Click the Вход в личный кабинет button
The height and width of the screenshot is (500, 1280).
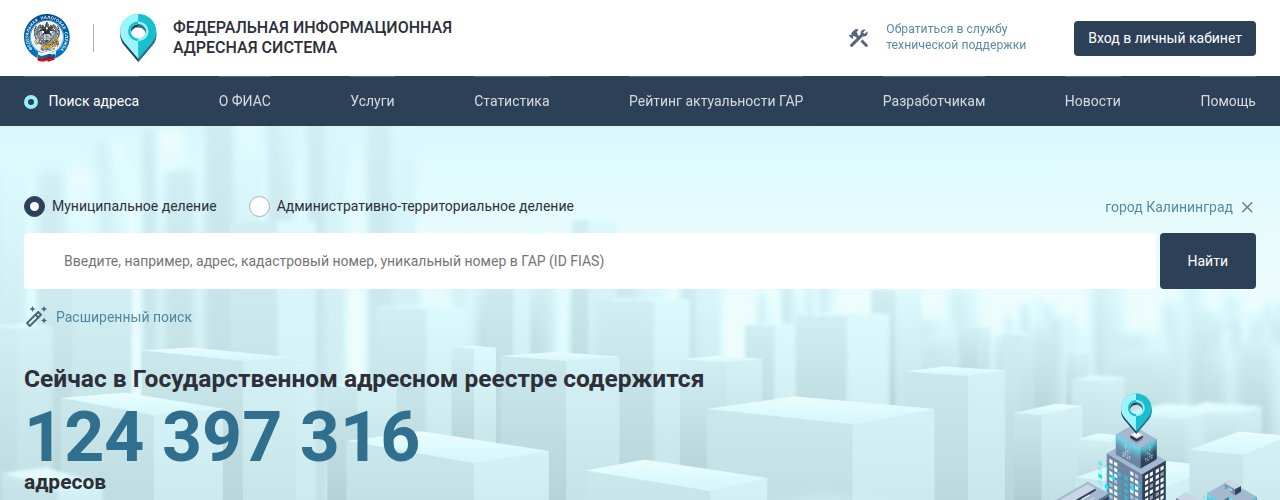pos(1165,38)
